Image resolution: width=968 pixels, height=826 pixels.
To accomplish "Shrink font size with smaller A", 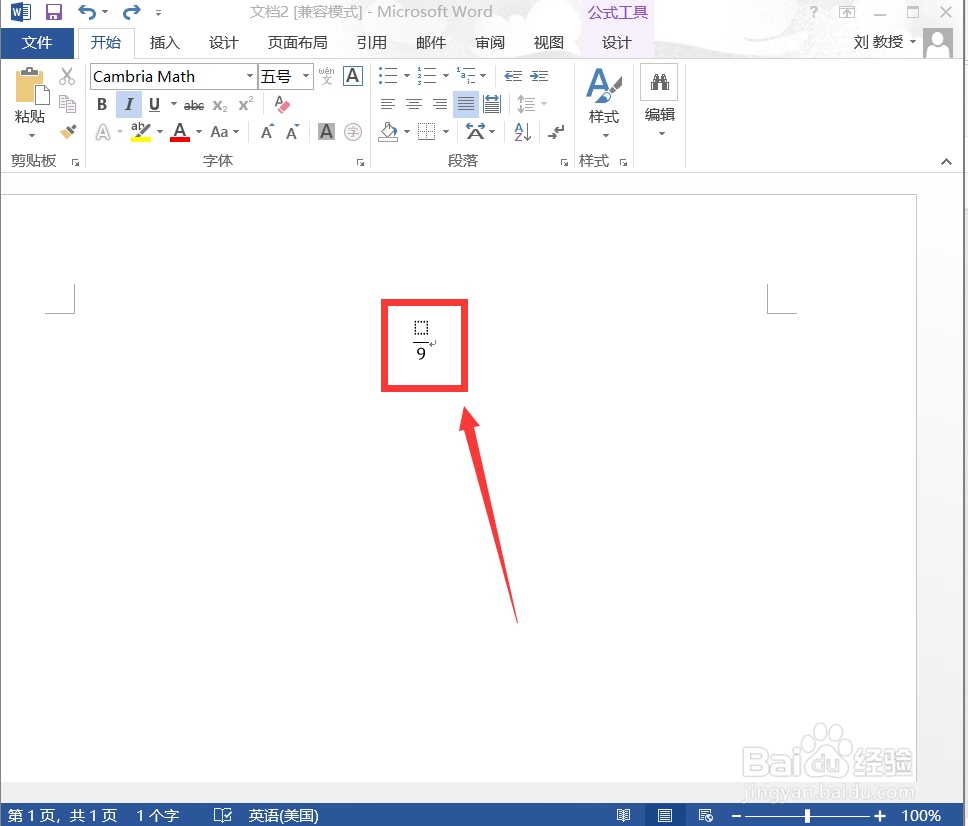I will 293,132.
